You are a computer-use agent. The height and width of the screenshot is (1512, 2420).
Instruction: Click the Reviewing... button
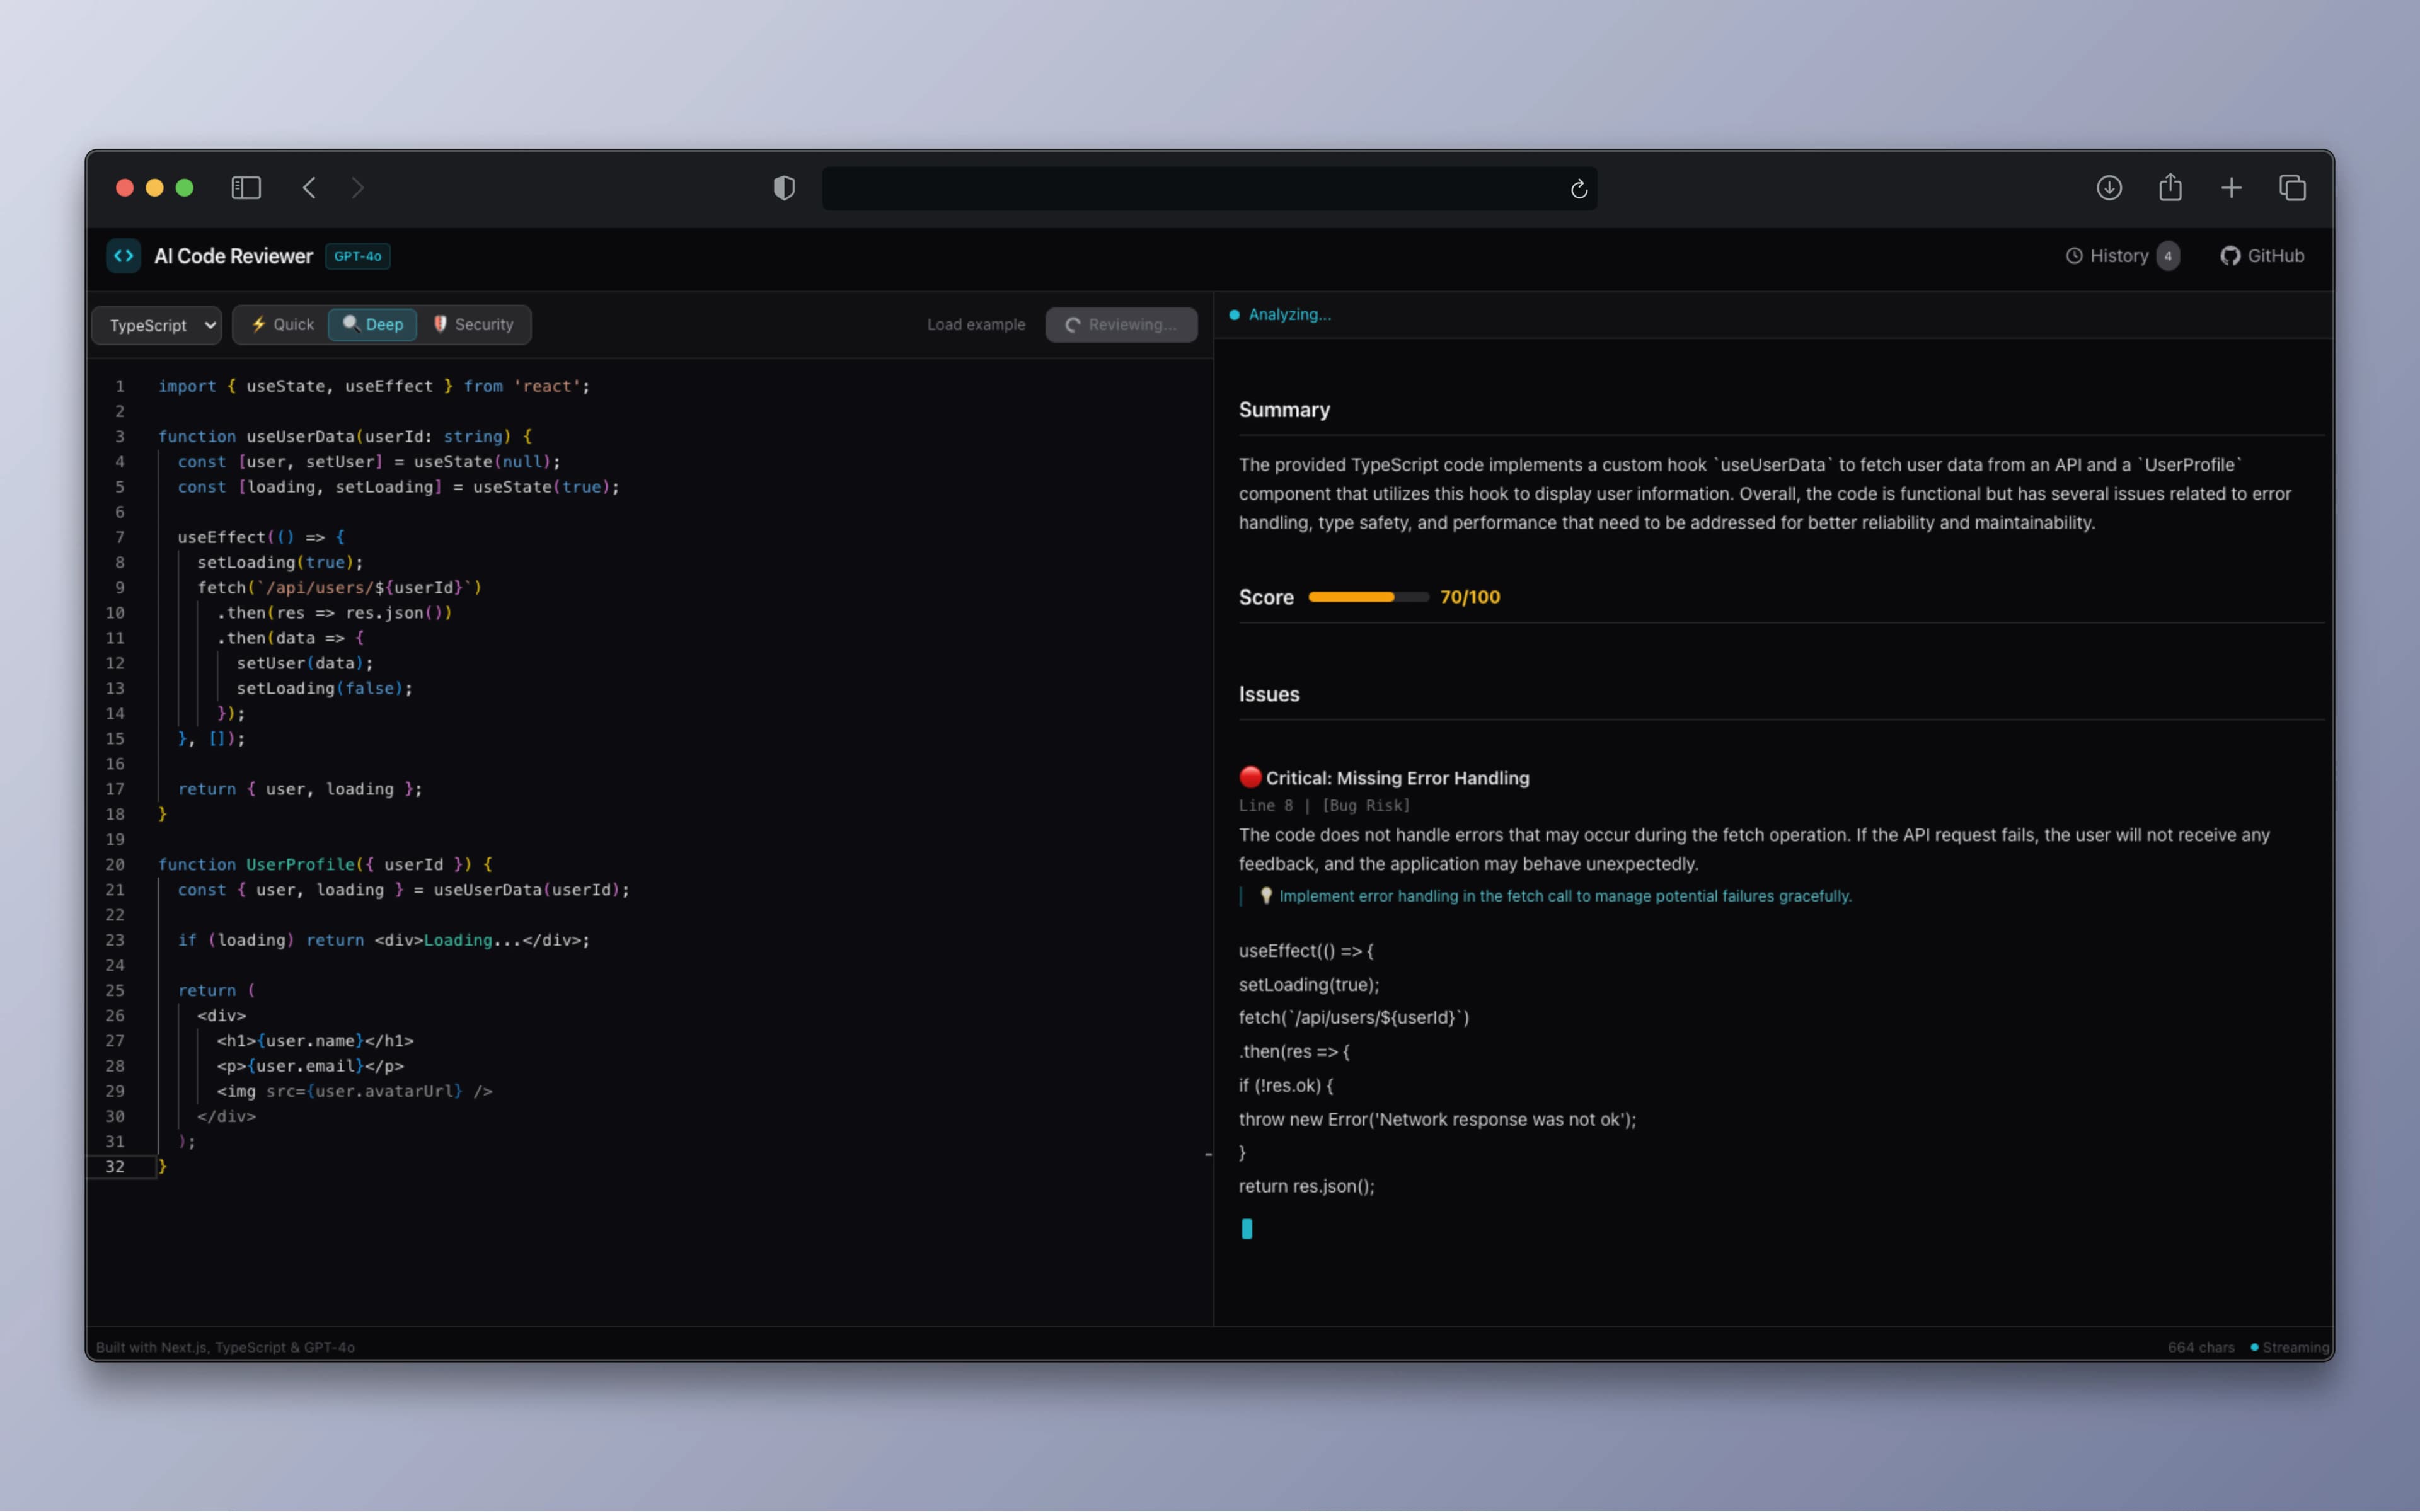(1121, 325)
